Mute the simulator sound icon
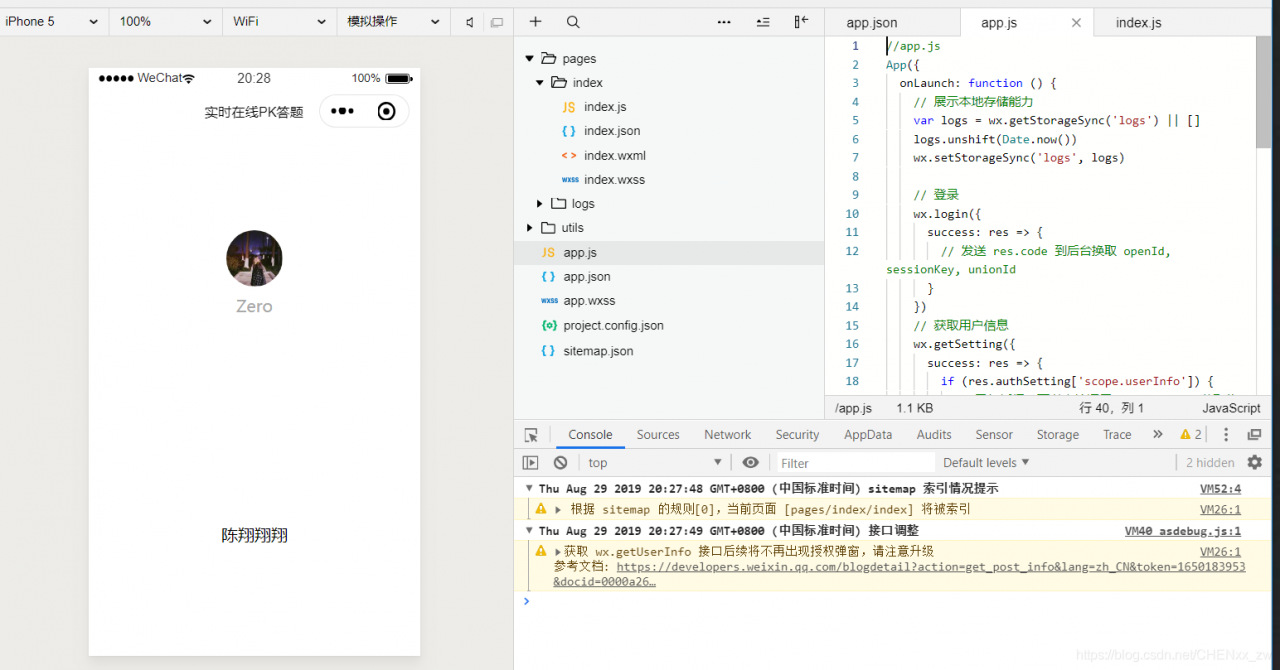Viewport: 1280px width, 670px height. tap(469, 22)
